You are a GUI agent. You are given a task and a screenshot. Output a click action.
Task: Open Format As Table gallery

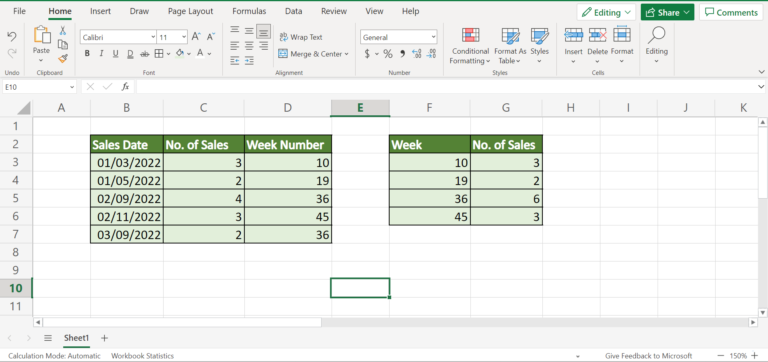coord(510,46)
